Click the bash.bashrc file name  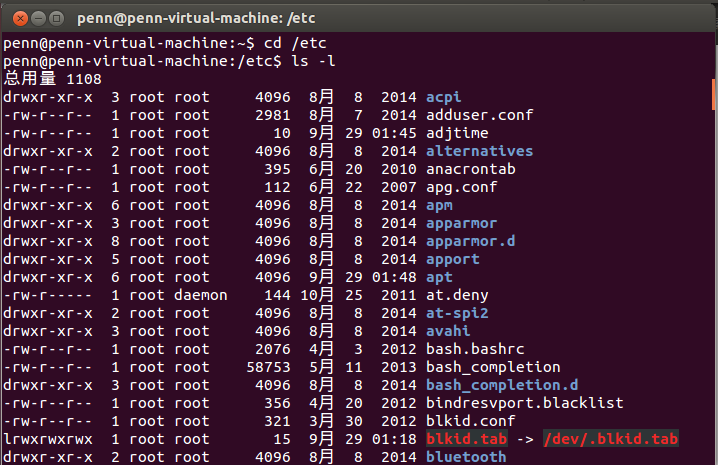click(475, 349)
